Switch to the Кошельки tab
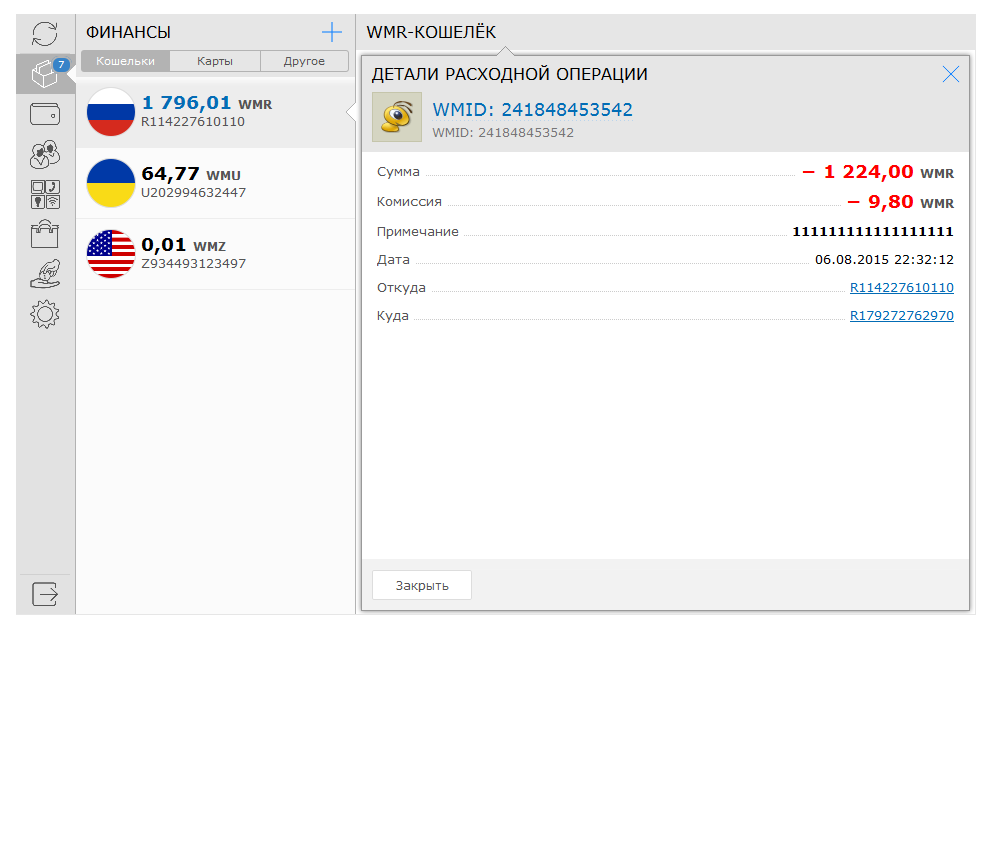This screenshot has width=995, height=844. pyautogui.click(x=126, y=61)
